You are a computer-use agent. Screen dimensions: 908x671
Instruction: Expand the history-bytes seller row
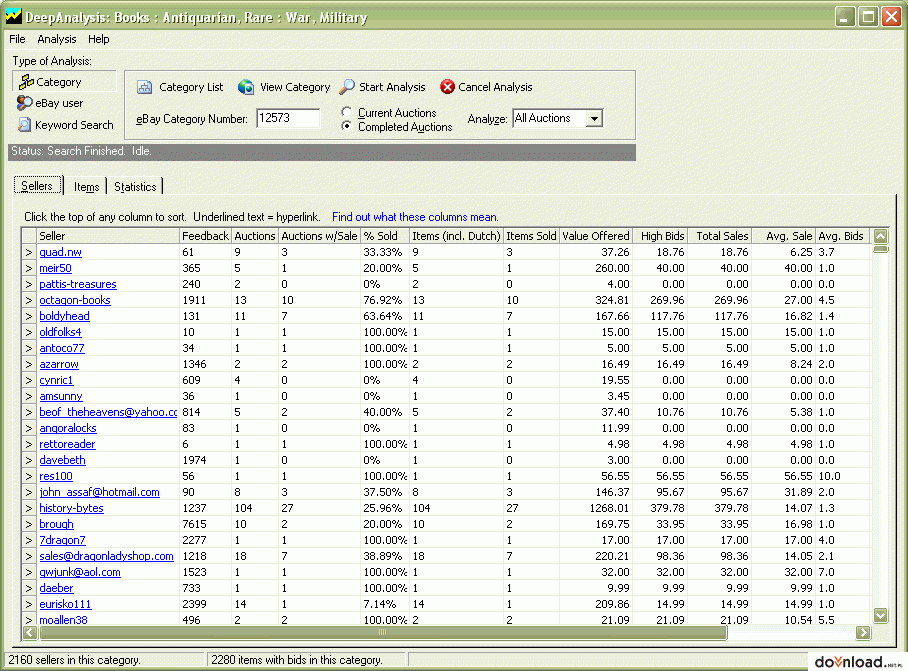(x=29, y=508)
